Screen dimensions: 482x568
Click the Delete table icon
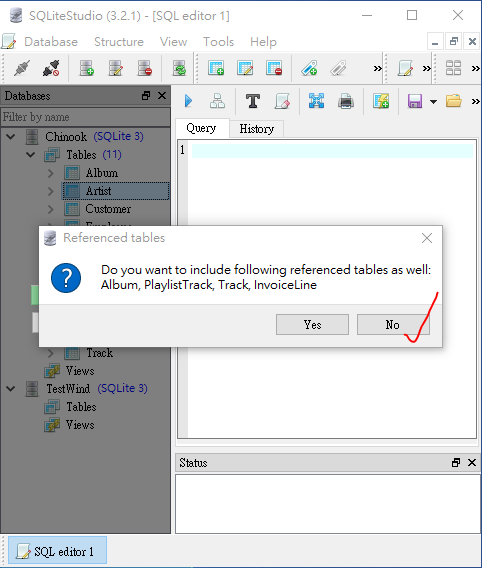pos(274,68)
